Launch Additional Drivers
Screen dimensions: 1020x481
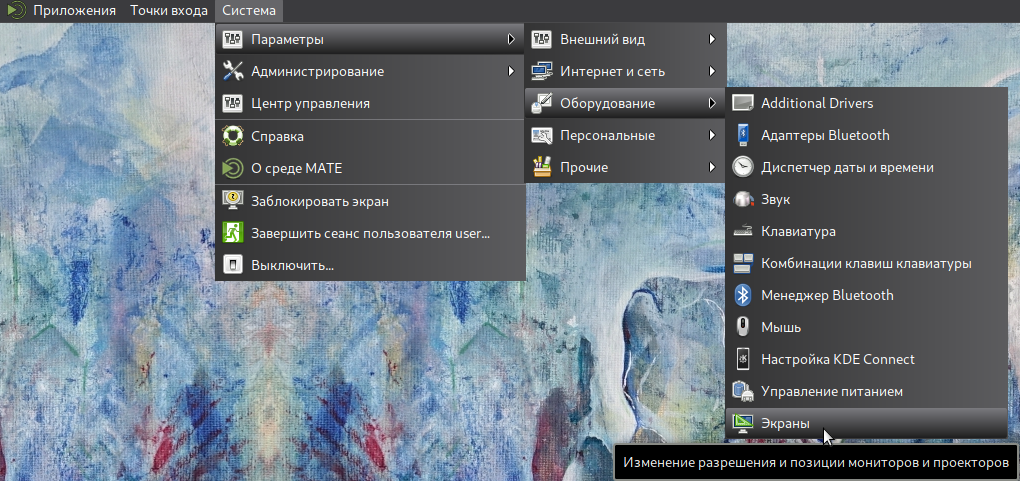(x=866, y=103)
